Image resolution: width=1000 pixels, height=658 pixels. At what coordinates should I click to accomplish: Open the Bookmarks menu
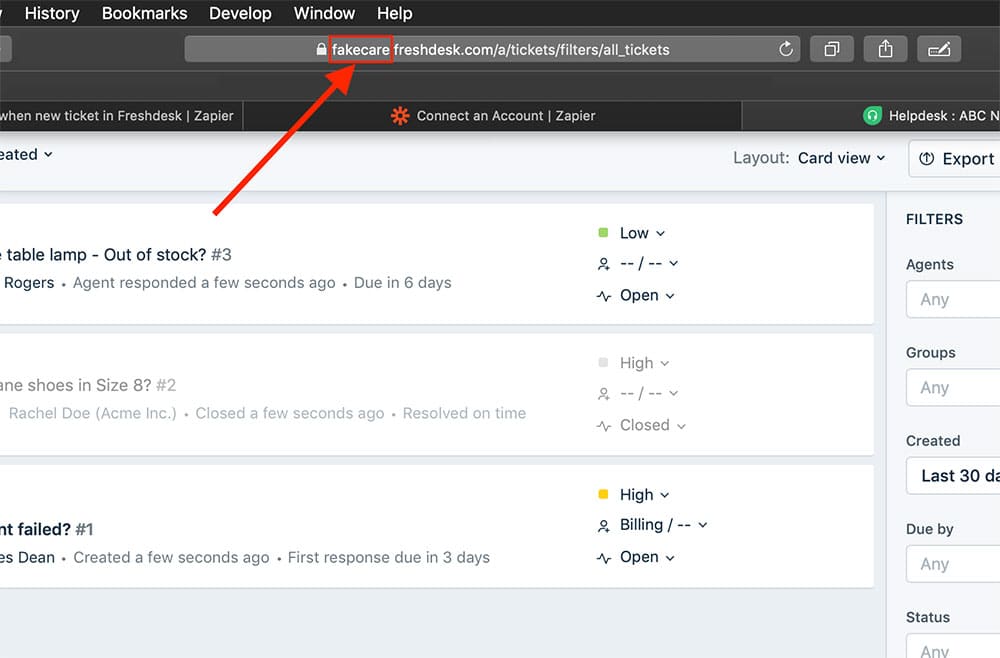(x=144, y=13)
